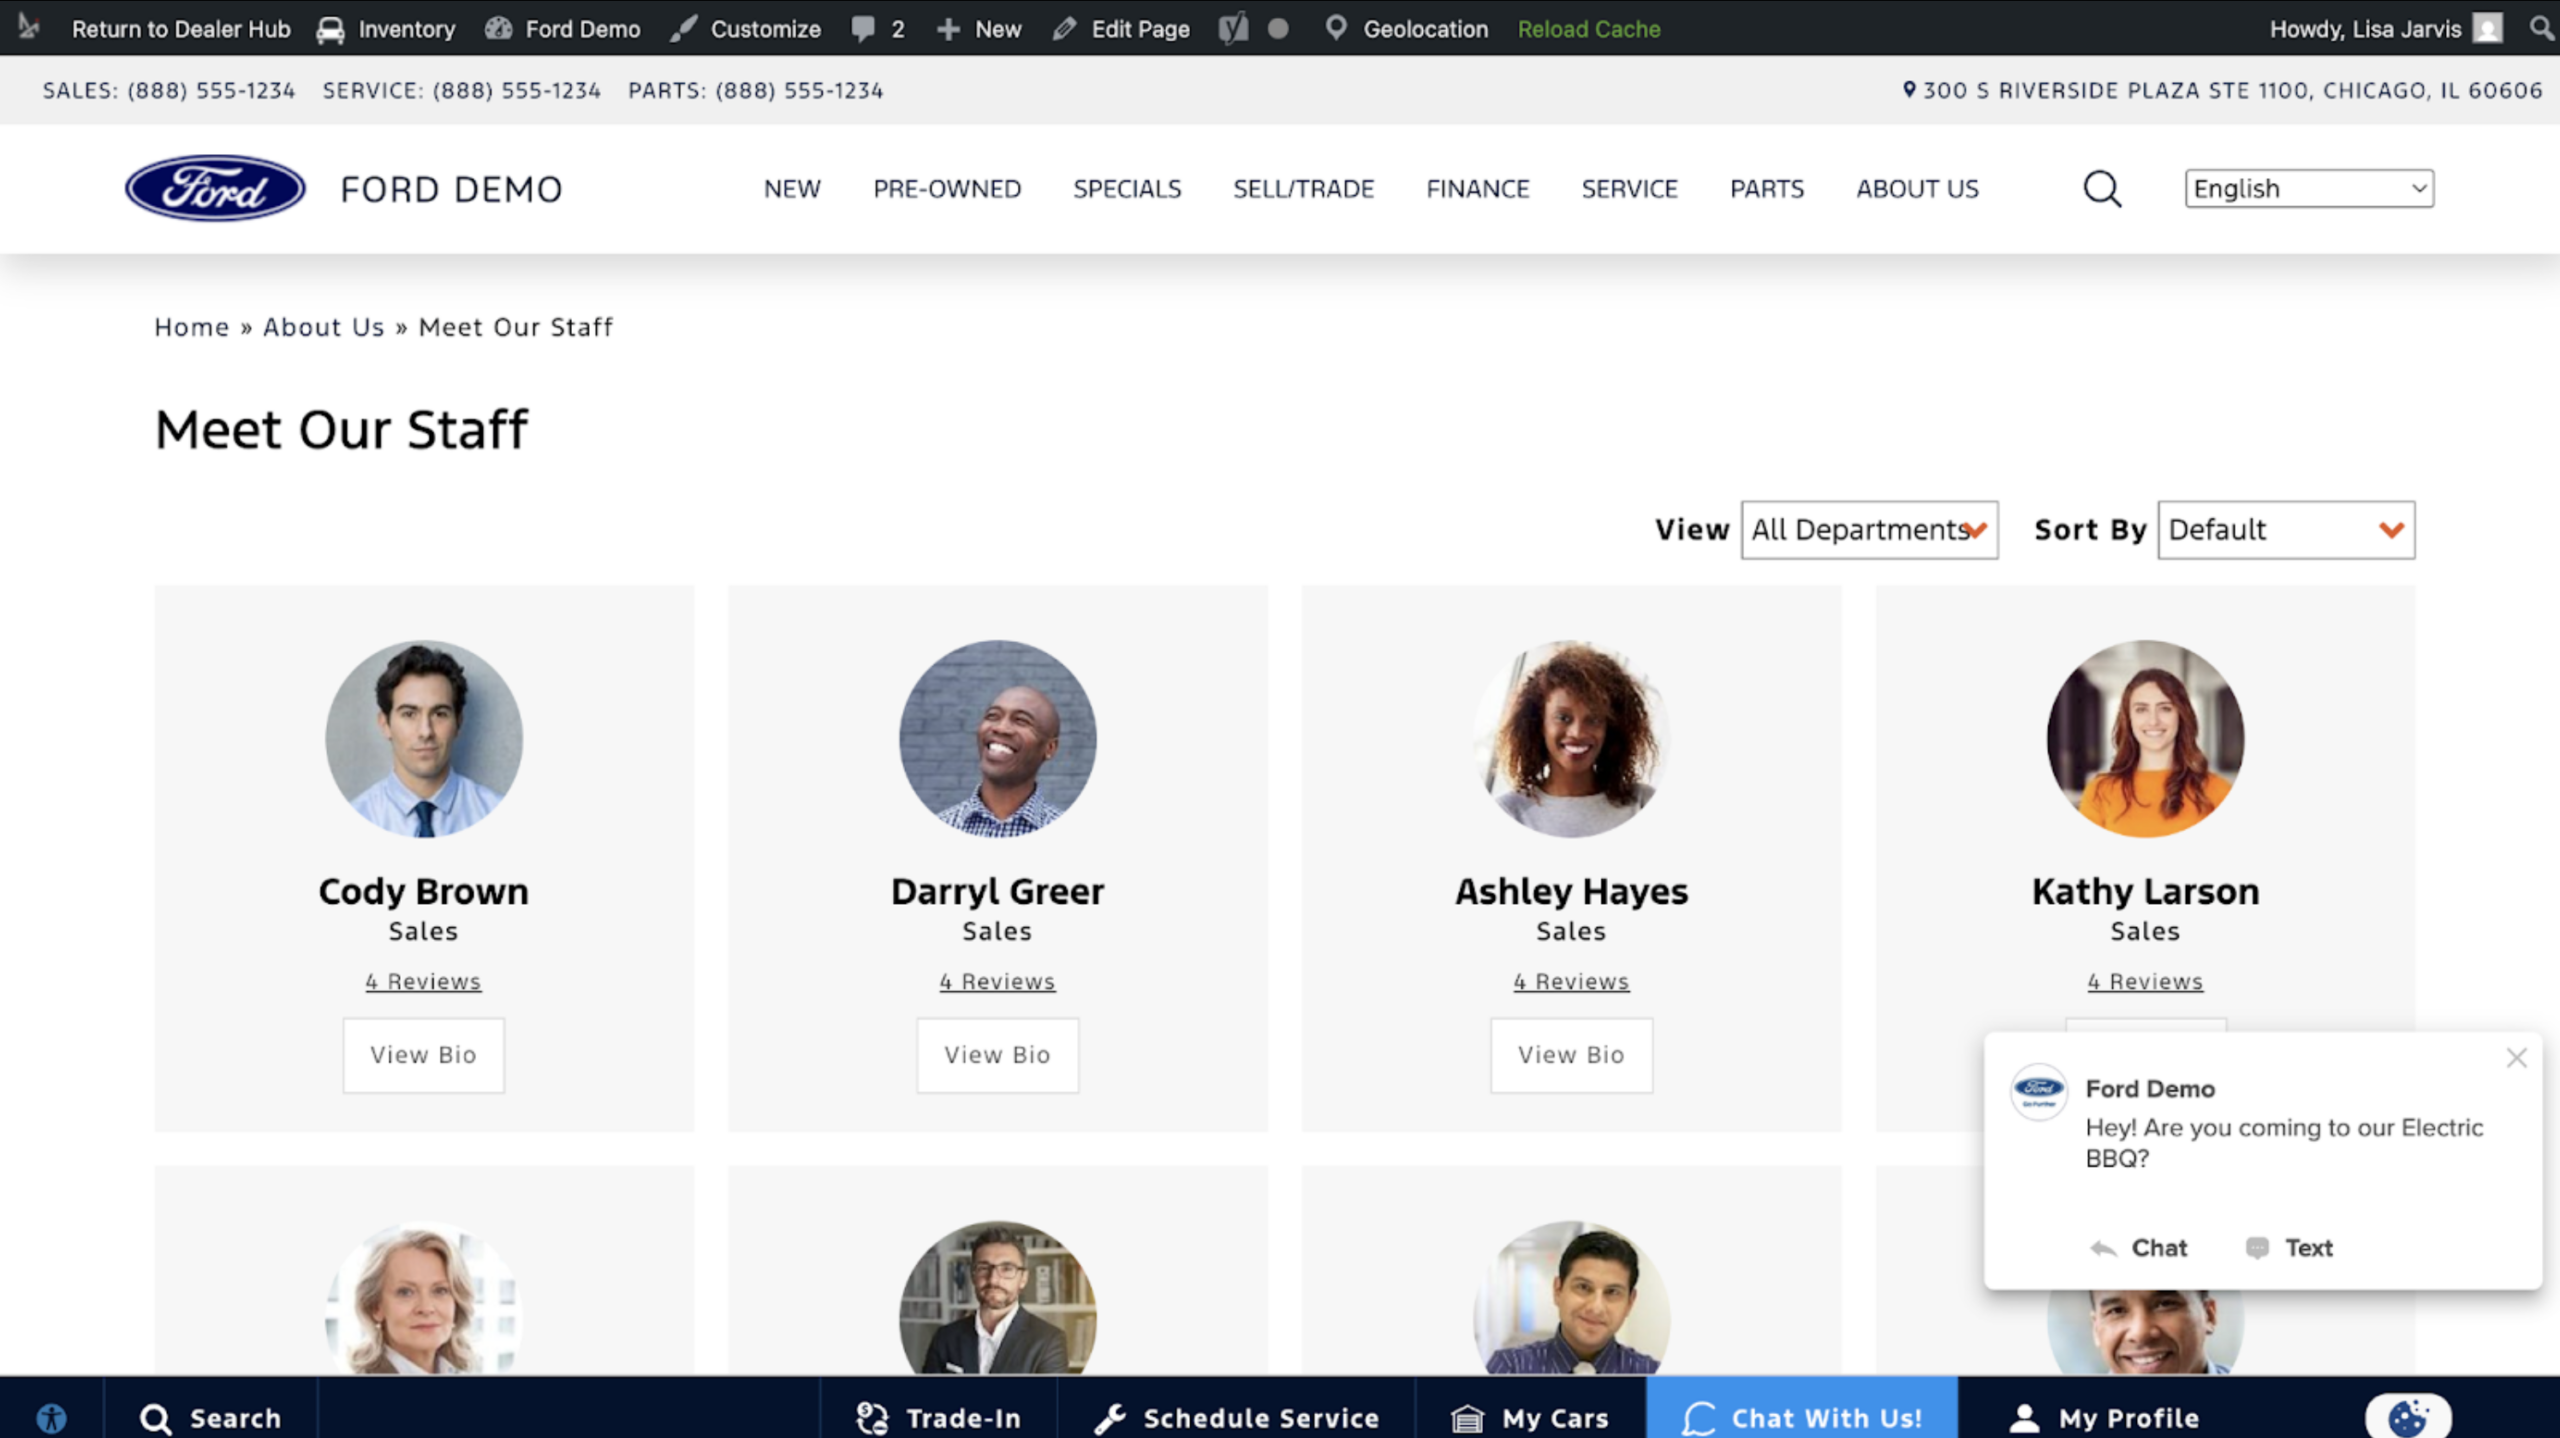Open the PARTS menu
The image size is (2560, 1438).
pos(1767,188)
